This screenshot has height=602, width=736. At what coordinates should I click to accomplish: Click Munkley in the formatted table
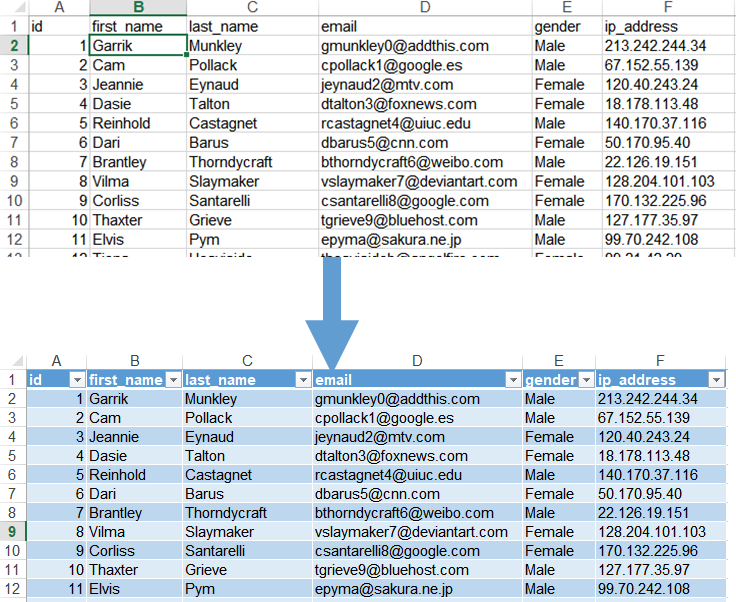(x=211, y=399)
